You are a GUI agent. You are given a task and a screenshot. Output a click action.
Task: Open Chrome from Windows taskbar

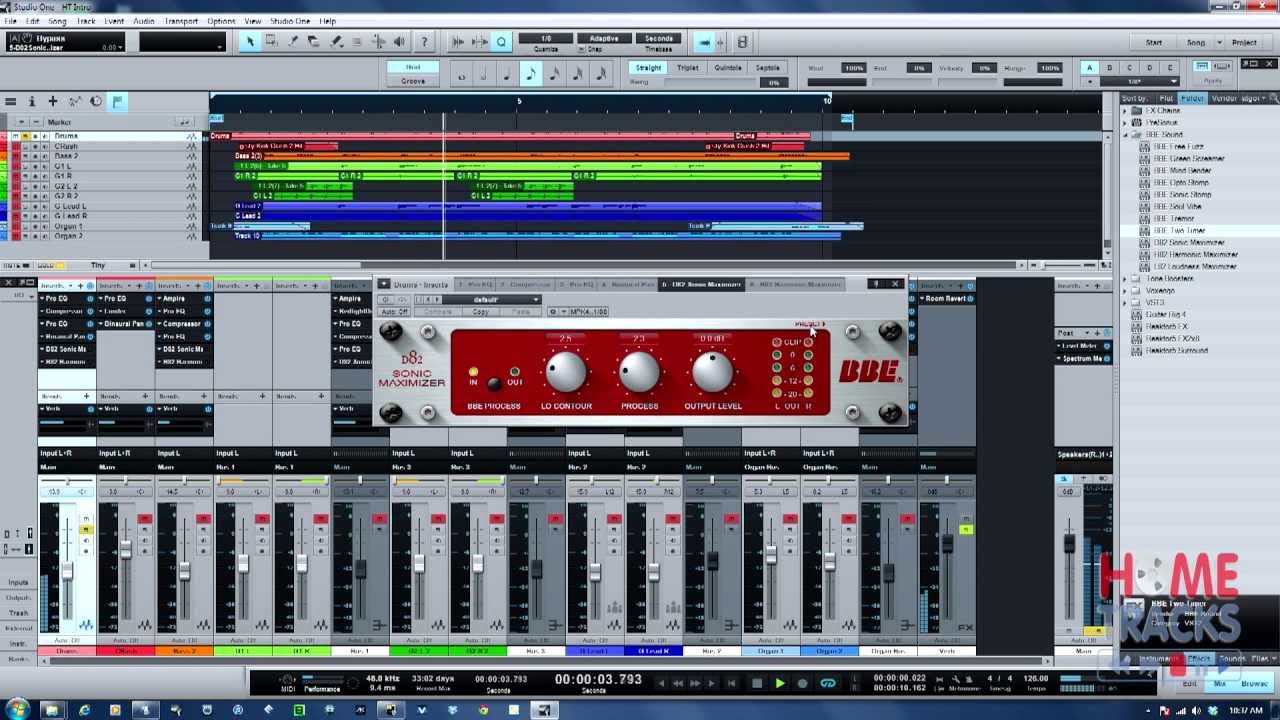click(483, 710)
